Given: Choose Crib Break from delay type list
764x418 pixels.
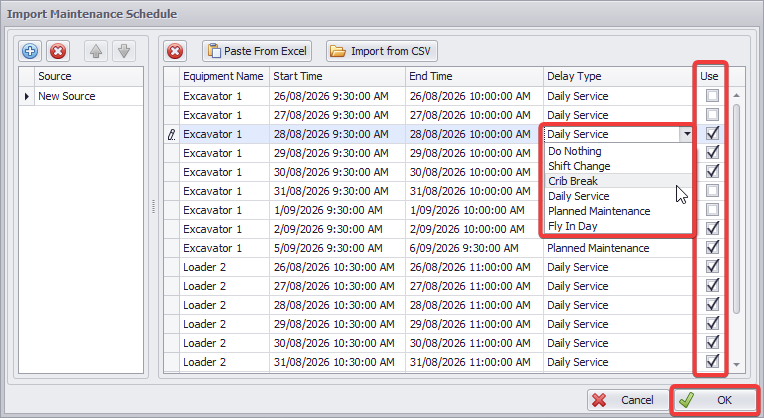Looking at the screenshot, I should 618,181.
